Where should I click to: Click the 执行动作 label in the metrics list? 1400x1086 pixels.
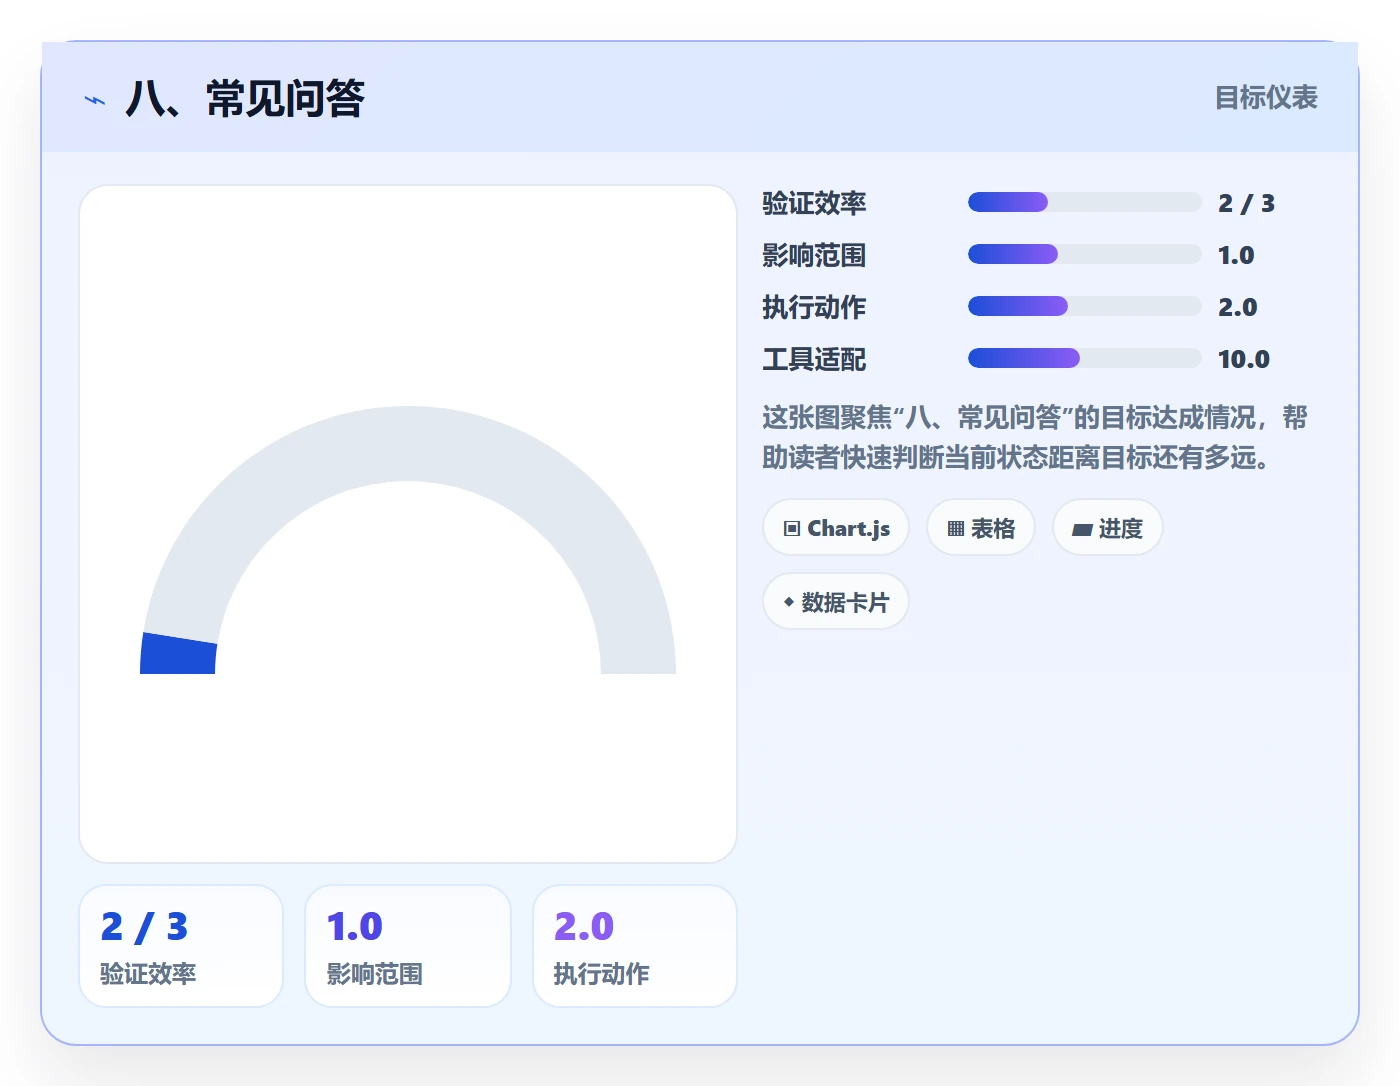(x=814, y=307)
